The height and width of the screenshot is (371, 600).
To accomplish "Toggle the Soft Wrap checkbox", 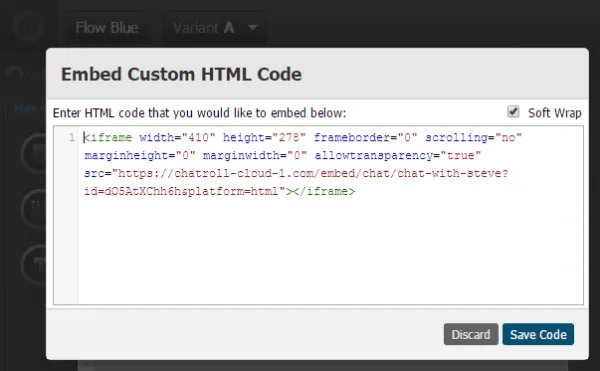I will tap(513, 112).
